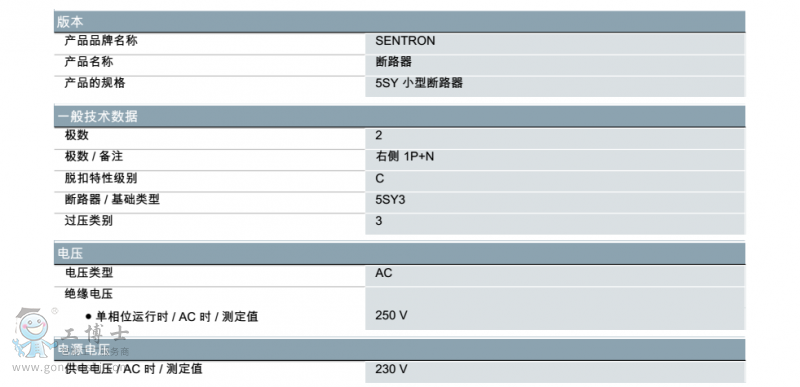Click the cartoon mascot watermark logo
800x387 pixels.
coord(34,332)
